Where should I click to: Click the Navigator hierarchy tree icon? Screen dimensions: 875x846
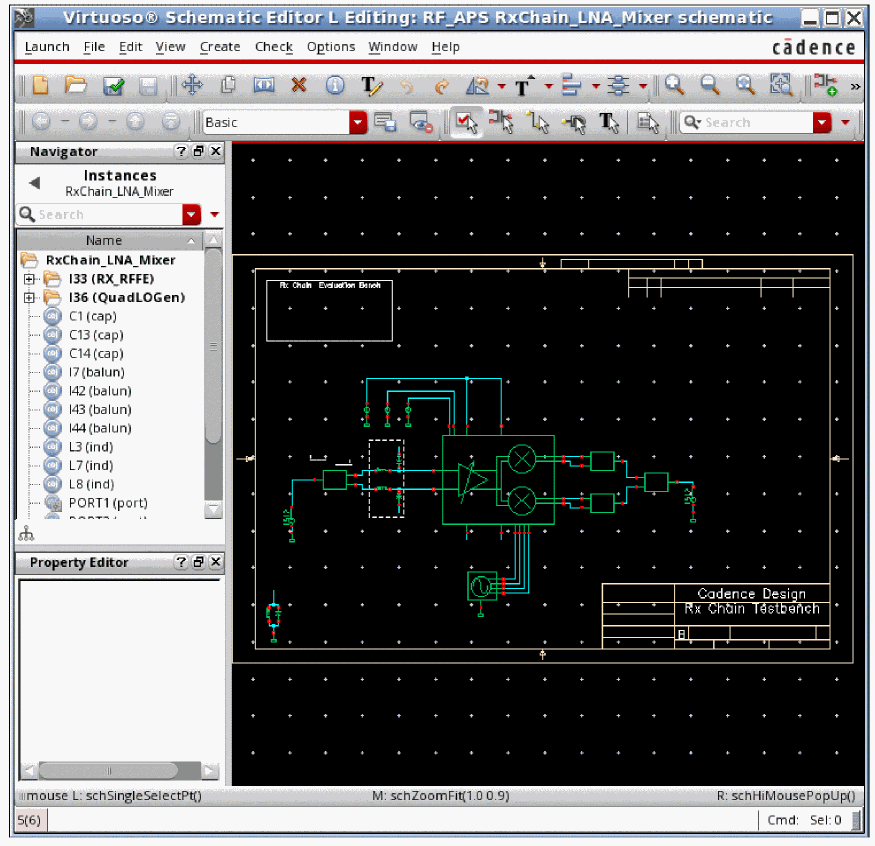tap(25, 535)
